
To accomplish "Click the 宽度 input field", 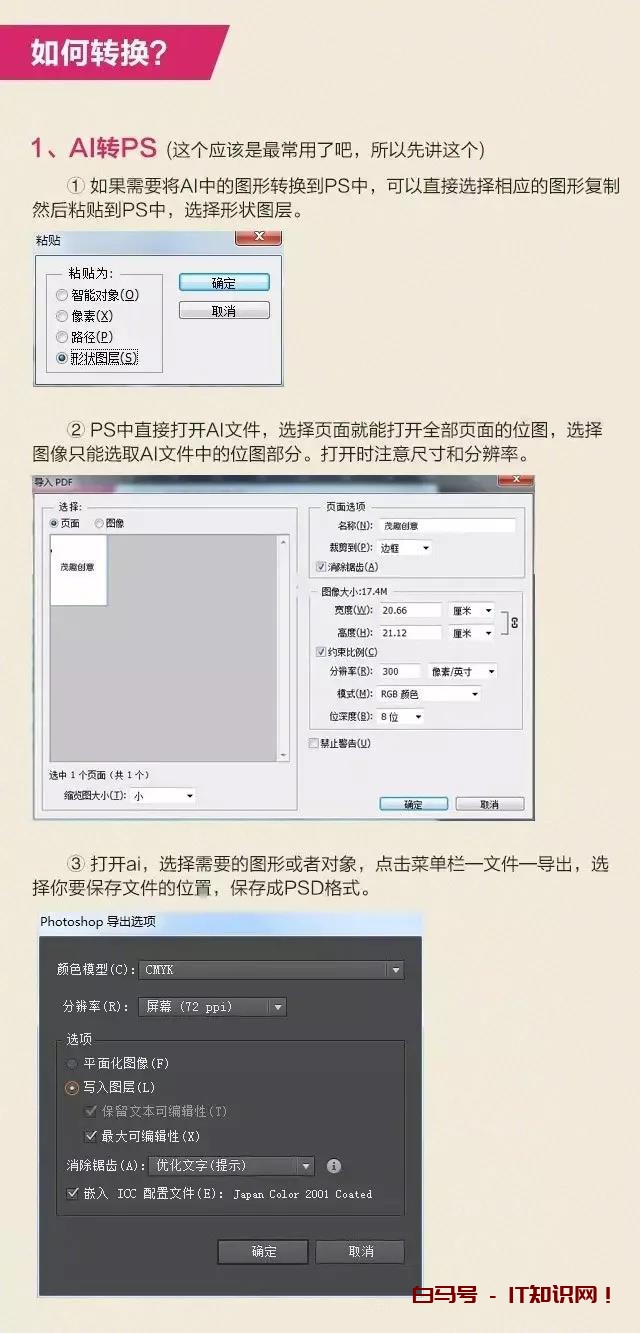I will pyautogui.click(x=410, y=610).
